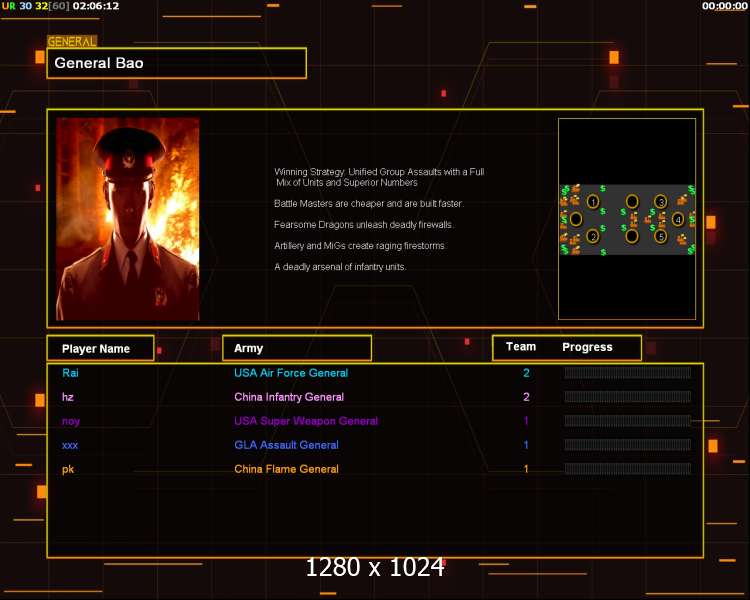750x600 pixels.
Task: Click the Progress column header
Action: tap(587, 347)
